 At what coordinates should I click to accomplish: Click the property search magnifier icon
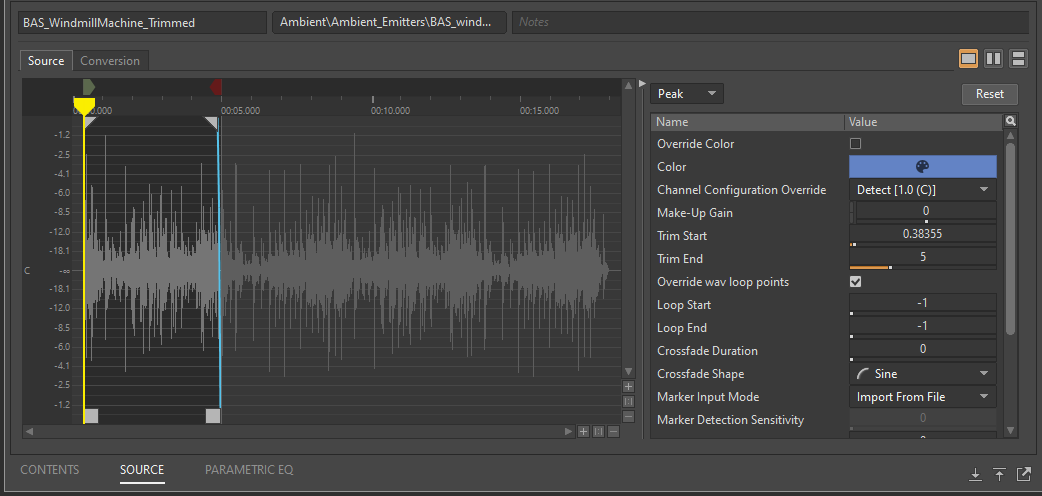[1011, 122]
